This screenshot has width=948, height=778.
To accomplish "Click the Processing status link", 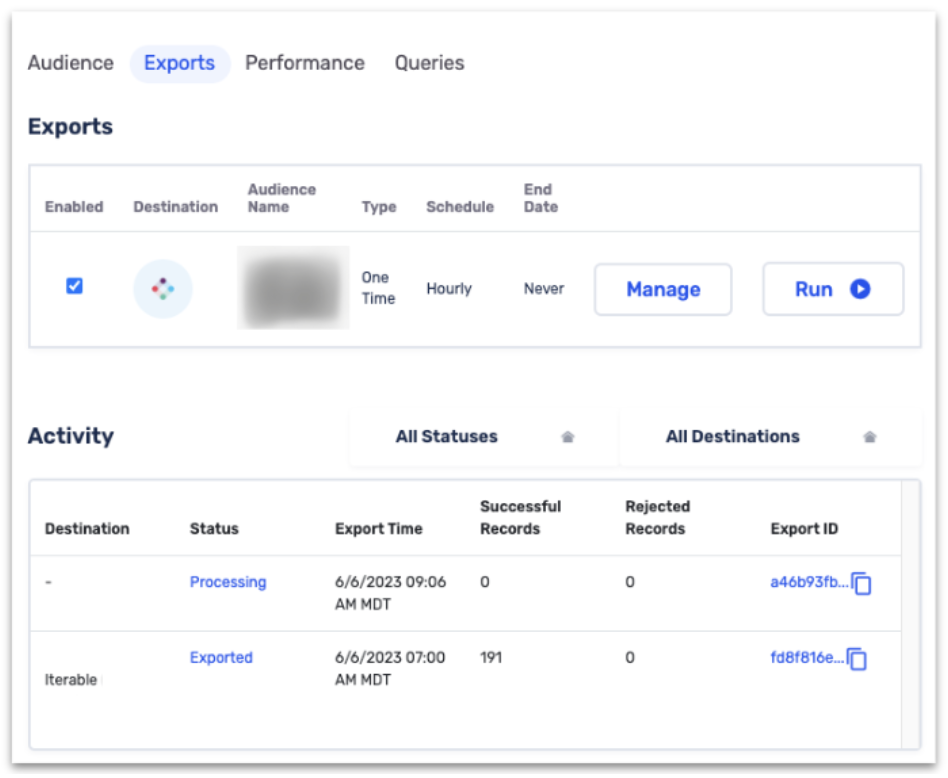I will tap(228, 582).
